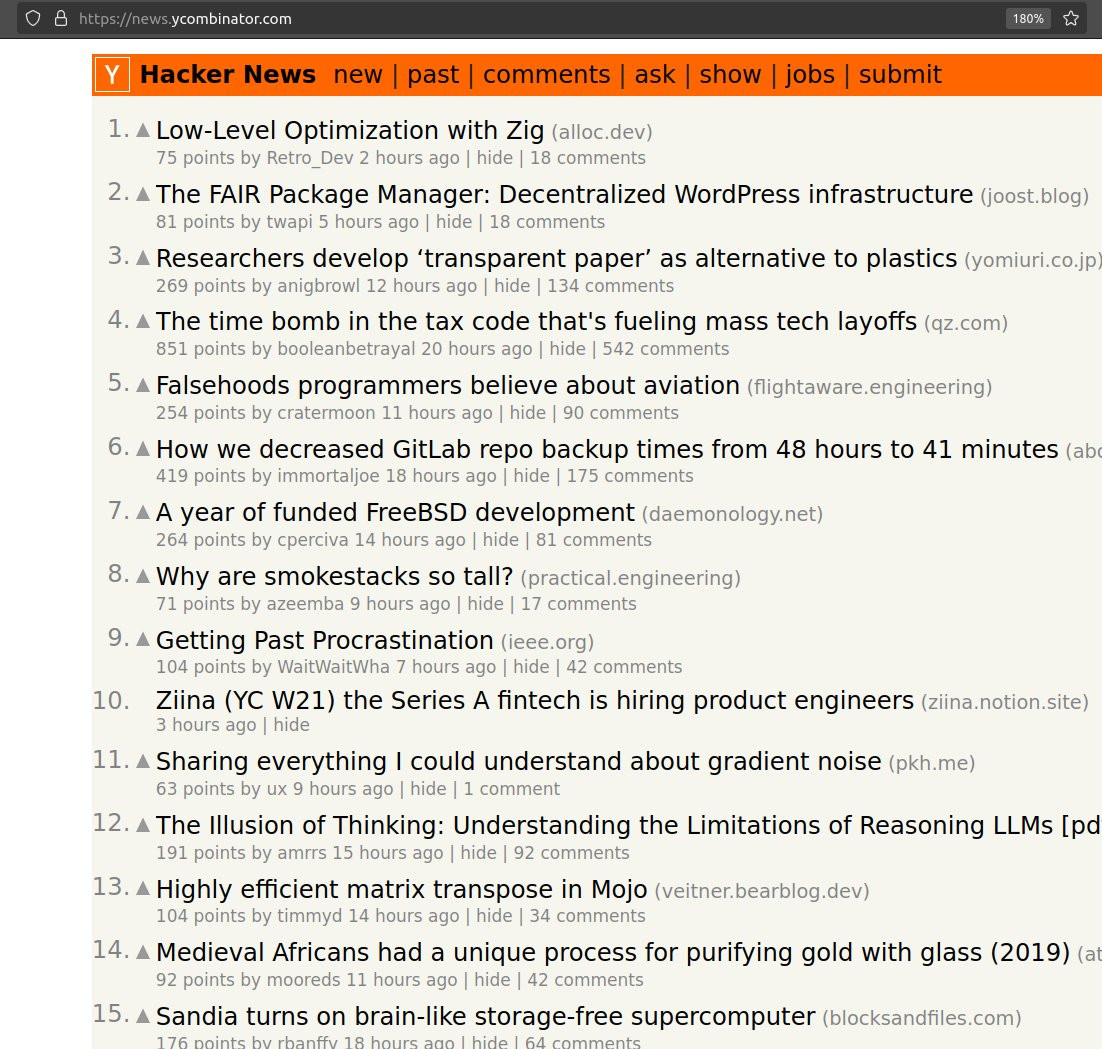Hide the Illusion of Thinking story
This screenshot has height=1049, width=1102.
[479, 853]
